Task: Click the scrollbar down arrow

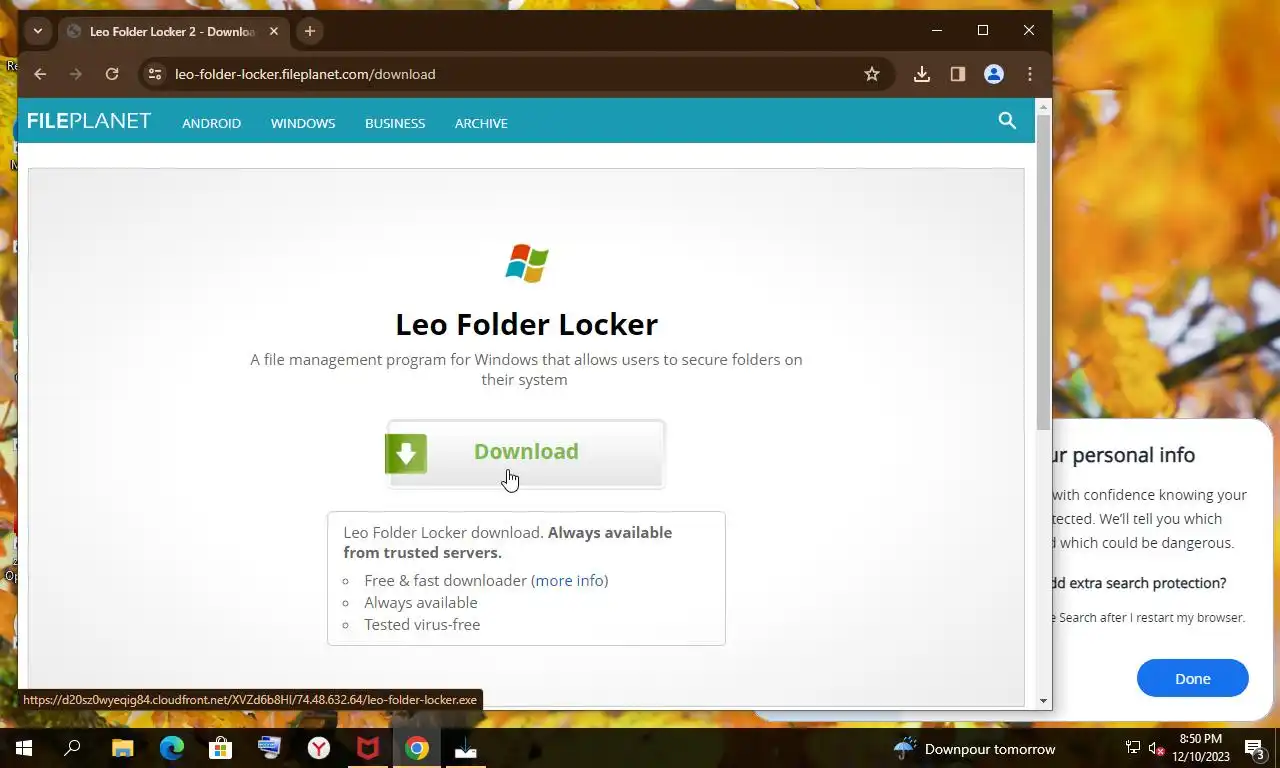Action: [x=1043, y=701]
